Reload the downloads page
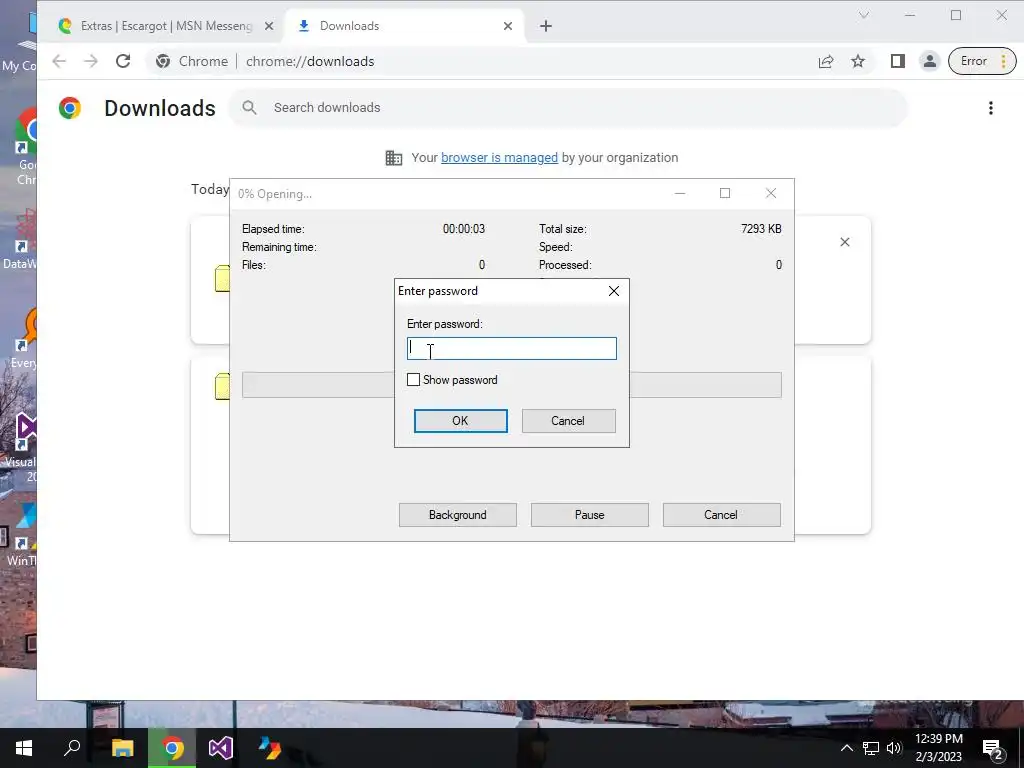This screenshot has height=768, width=1024. (123, 61)
